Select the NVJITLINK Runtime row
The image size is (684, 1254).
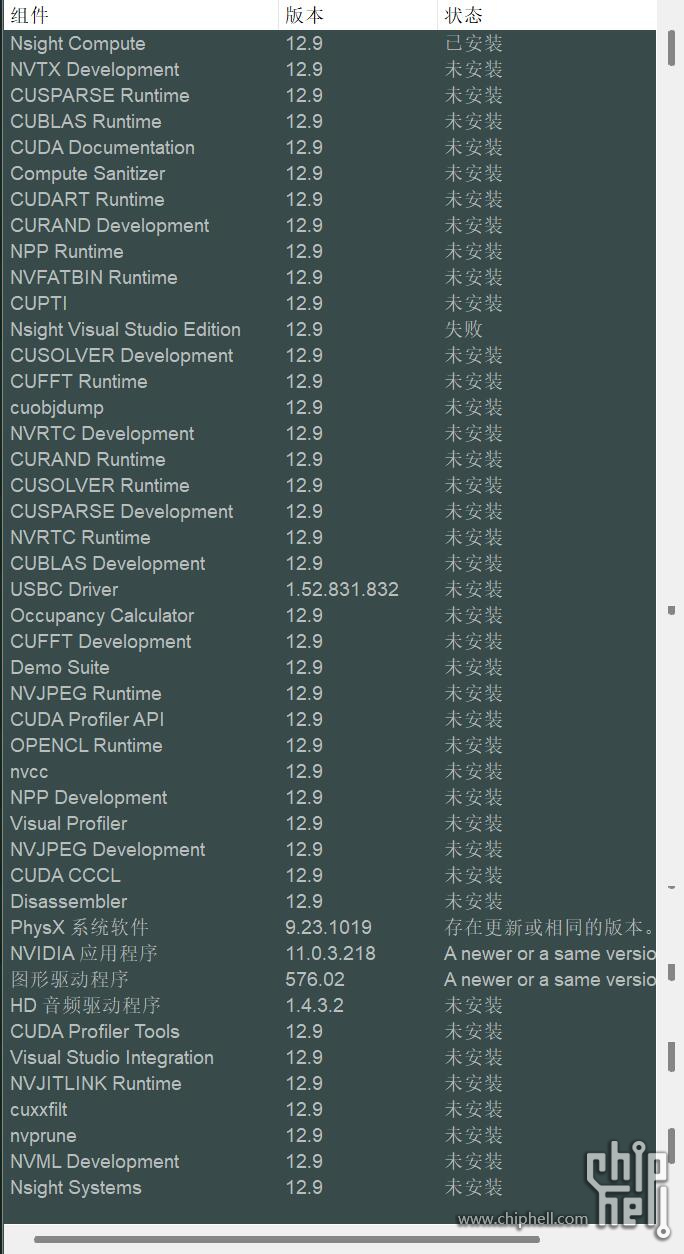330,1084
